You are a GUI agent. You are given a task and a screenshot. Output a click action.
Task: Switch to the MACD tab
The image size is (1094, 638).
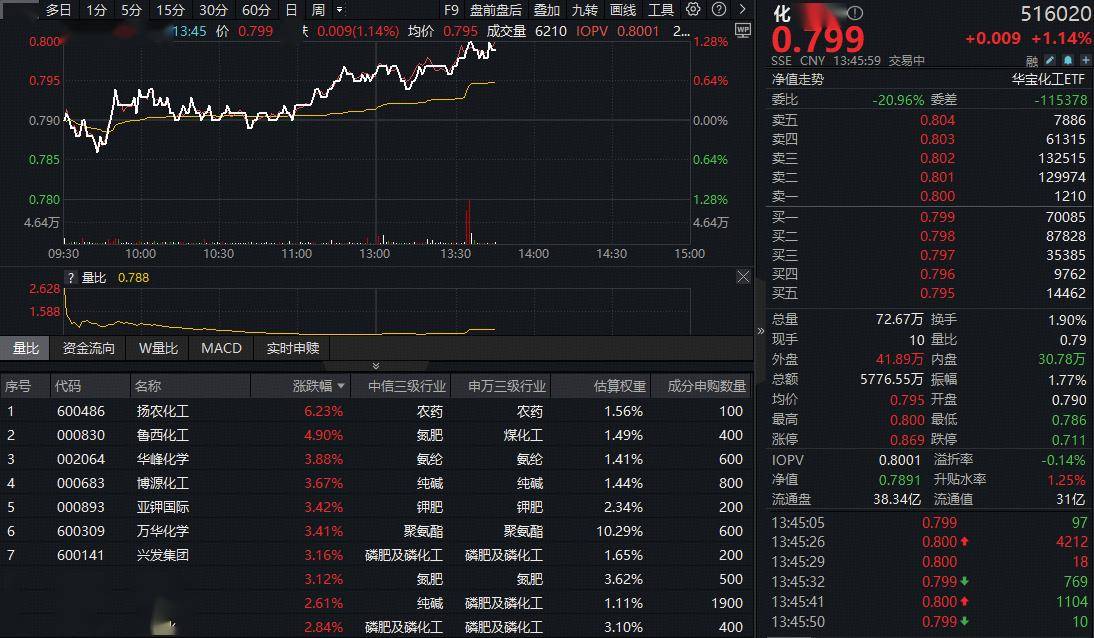pos(221,348)
